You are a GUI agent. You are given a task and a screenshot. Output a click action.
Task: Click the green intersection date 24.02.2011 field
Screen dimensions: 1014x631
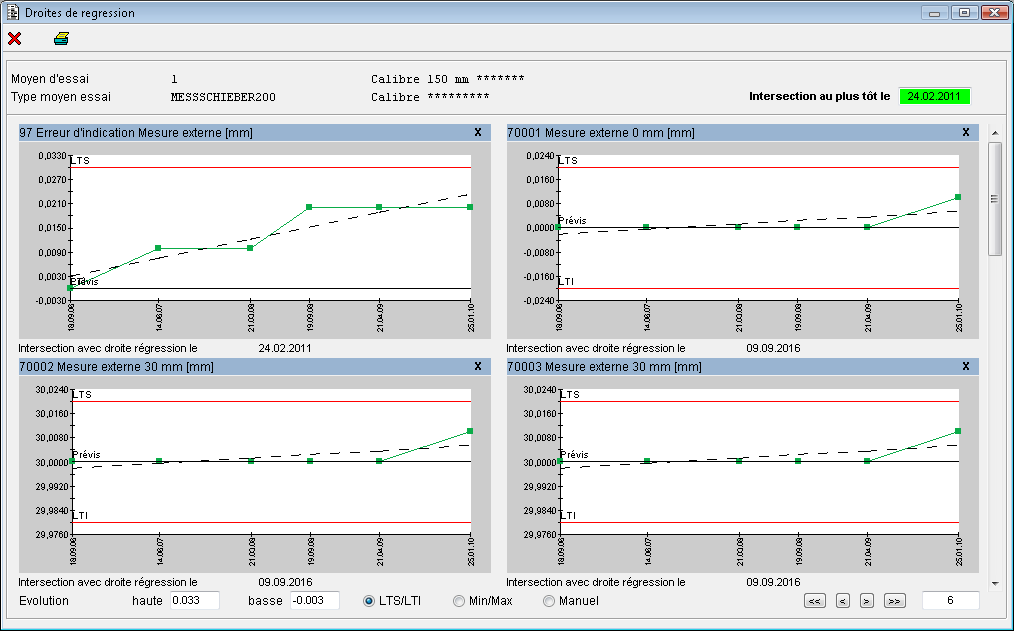click(934, 97)
